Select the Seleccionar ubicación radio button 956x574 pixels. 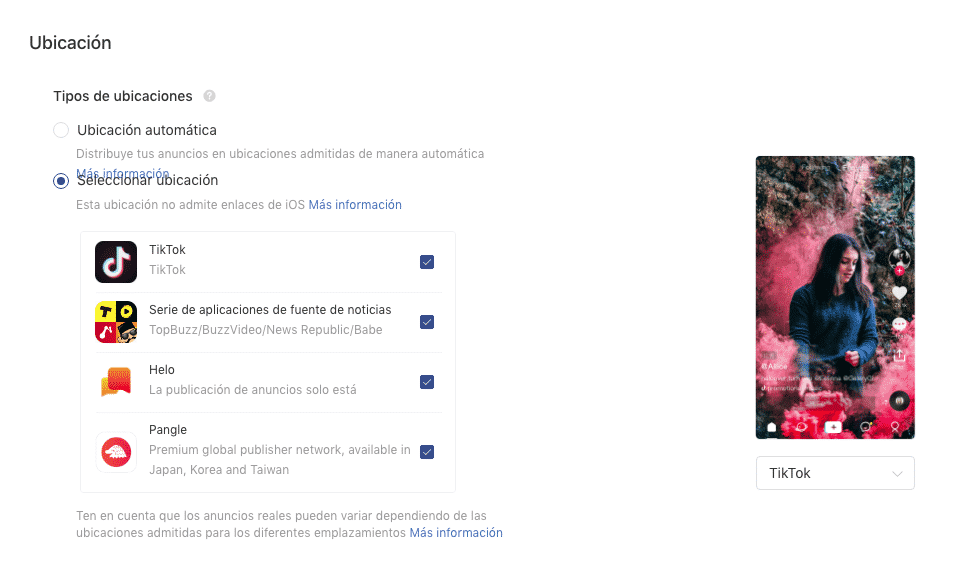pos(61,181)
